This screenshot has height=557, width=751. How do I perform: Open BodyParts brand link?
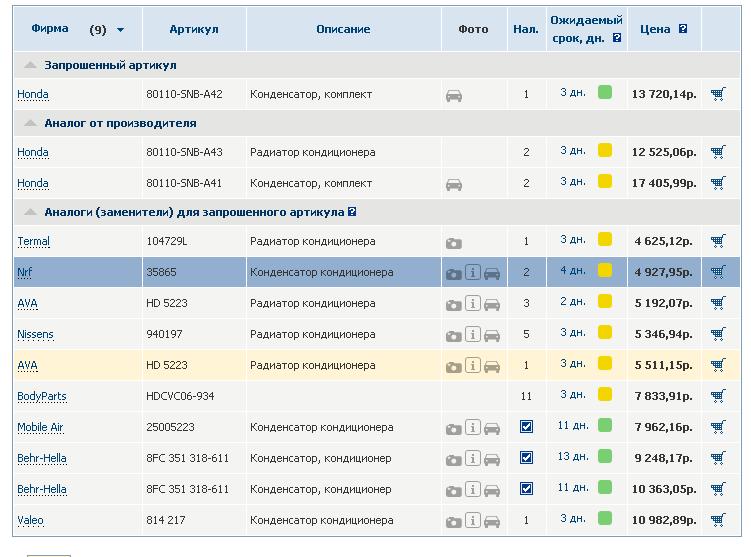[42, 397]
